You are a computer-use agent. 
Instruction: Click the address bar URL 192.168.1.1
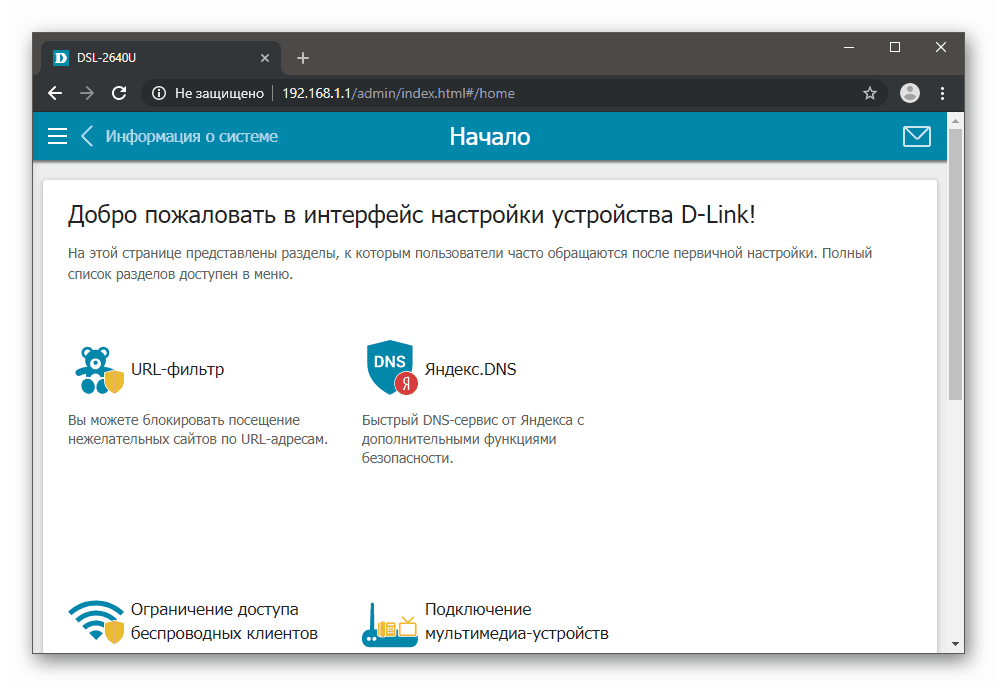[x=398, y=93]
